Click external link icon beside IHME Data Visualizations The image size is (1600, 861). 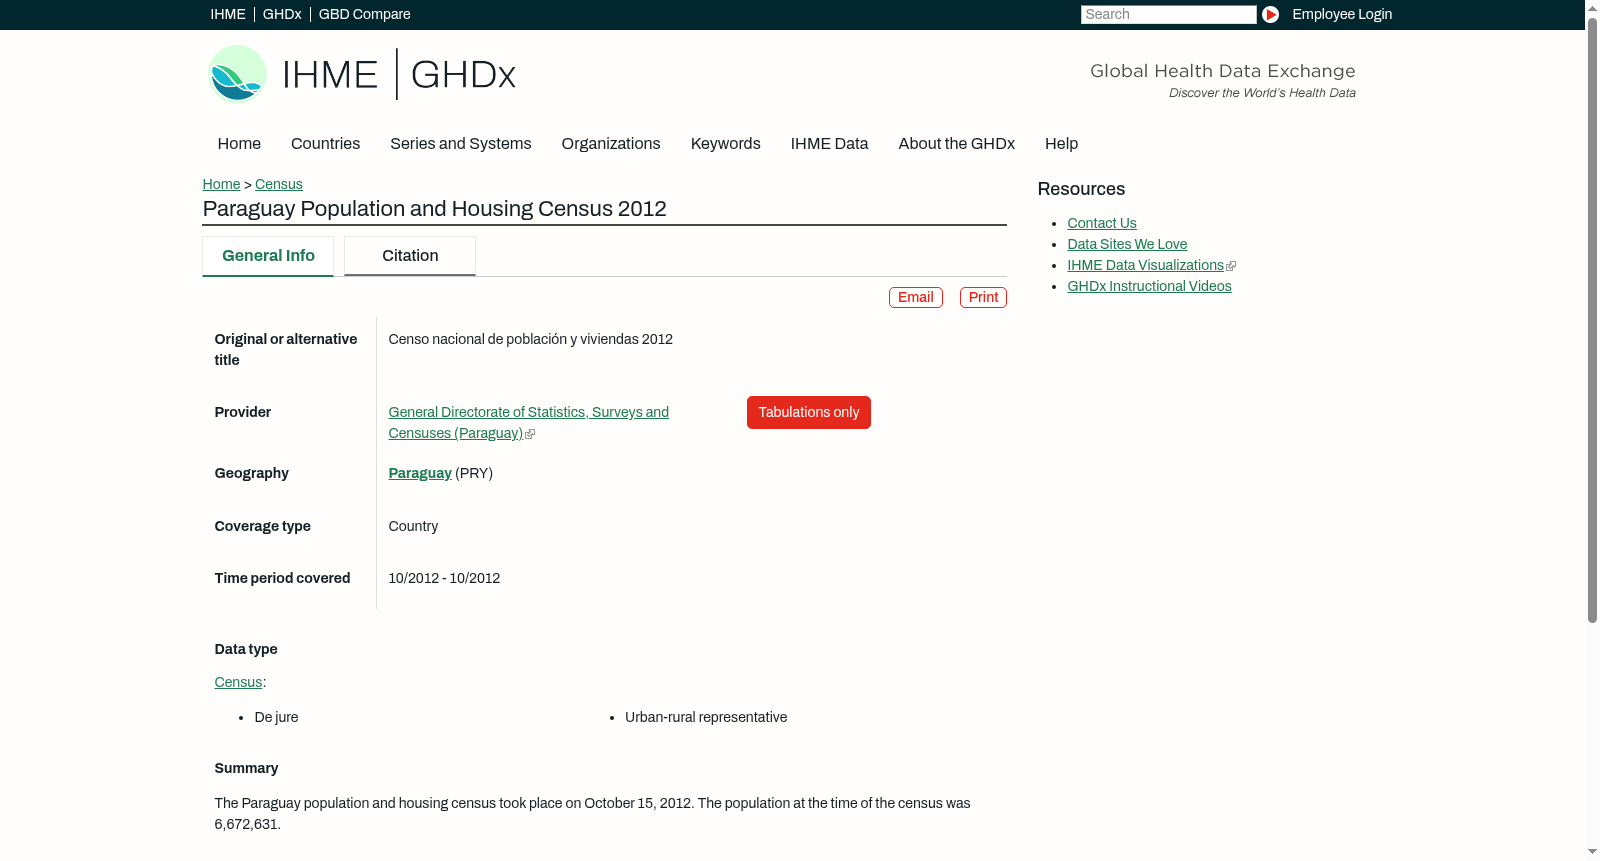pyautogui.click(x=1231, y=266)
